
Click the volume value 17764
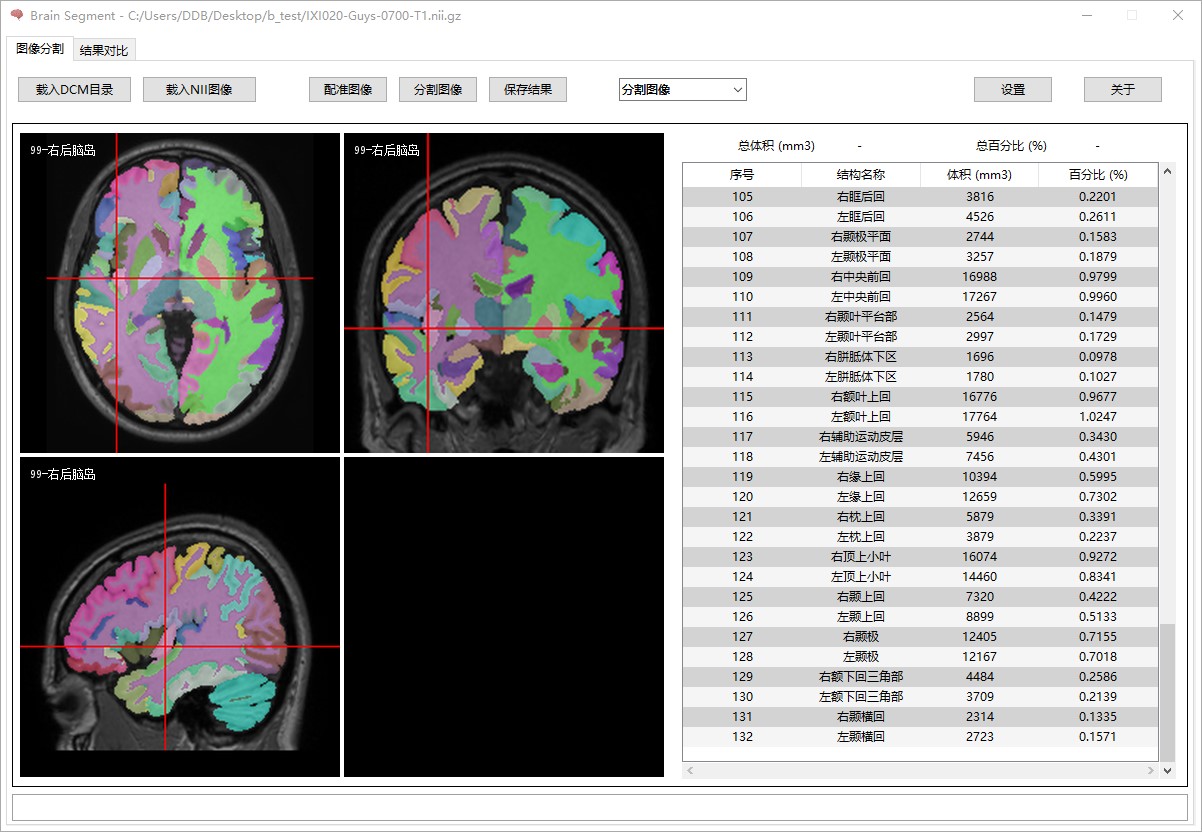(x=980, y=417)
